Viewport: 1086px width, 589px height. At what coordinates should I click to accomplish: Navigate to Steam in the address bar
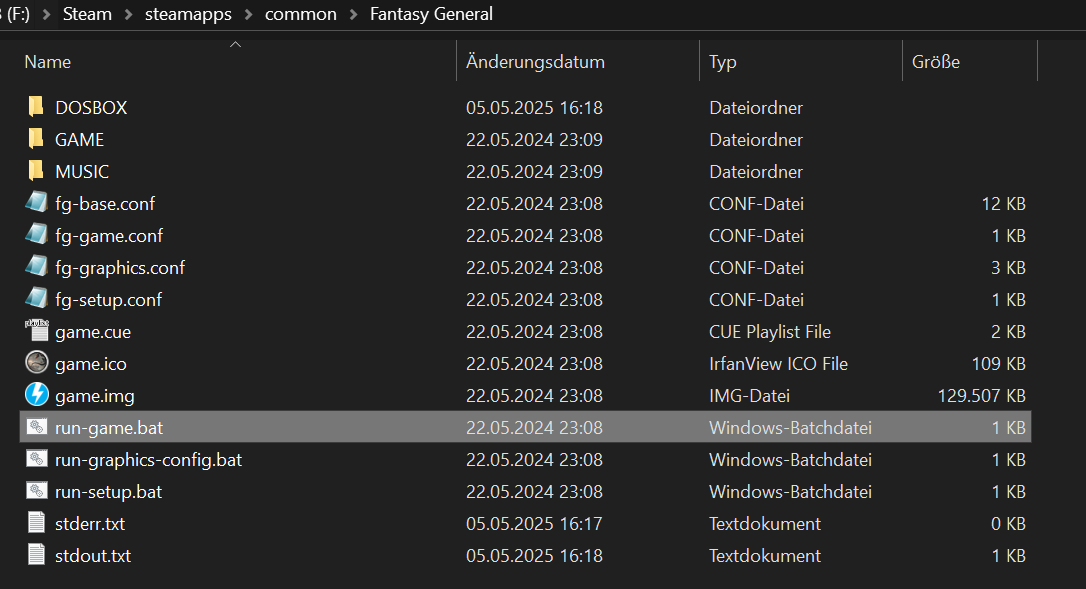(87, 14)
